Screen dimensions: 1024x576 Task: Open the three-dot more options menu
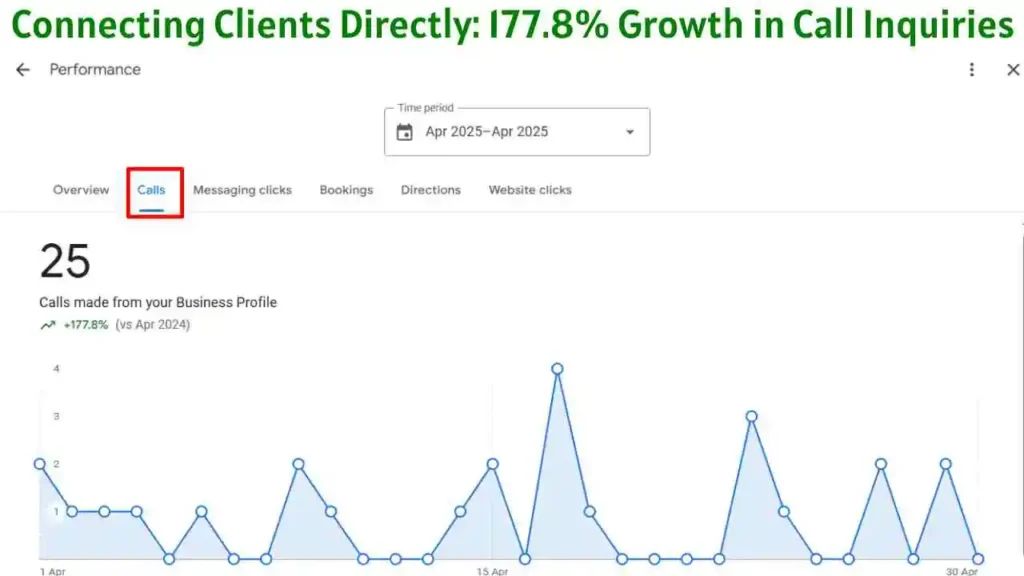click(x=971, y=70)
